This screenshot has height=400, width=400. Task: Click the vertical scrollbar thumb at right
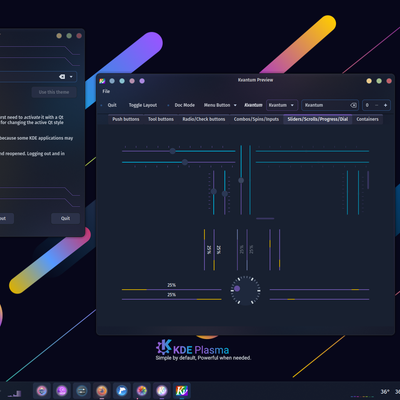(x=368, y=180)
